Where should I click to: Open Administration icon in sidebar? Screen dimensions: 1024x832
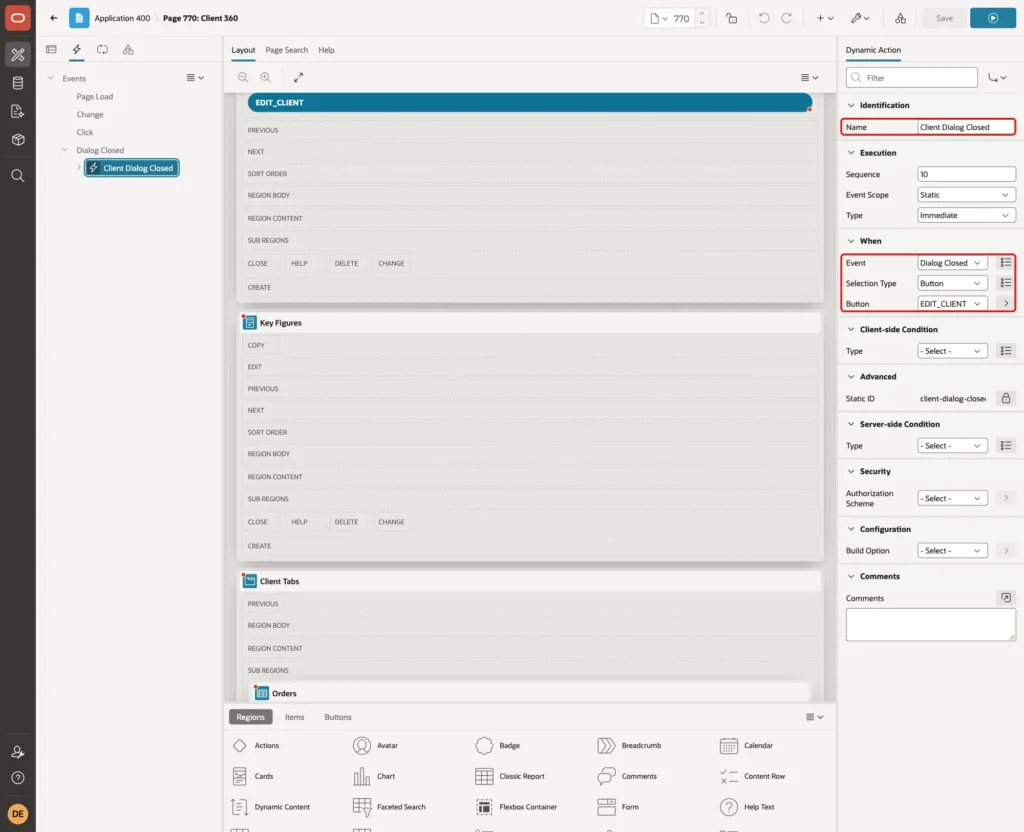coord(18,752)
